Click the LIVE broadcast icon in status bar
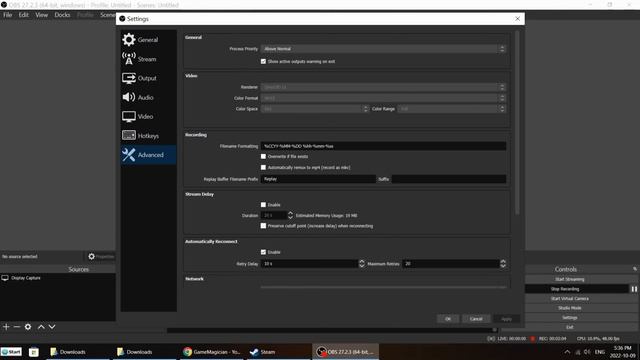The height and width of the screenshot is (360, 640). (491, 338)
